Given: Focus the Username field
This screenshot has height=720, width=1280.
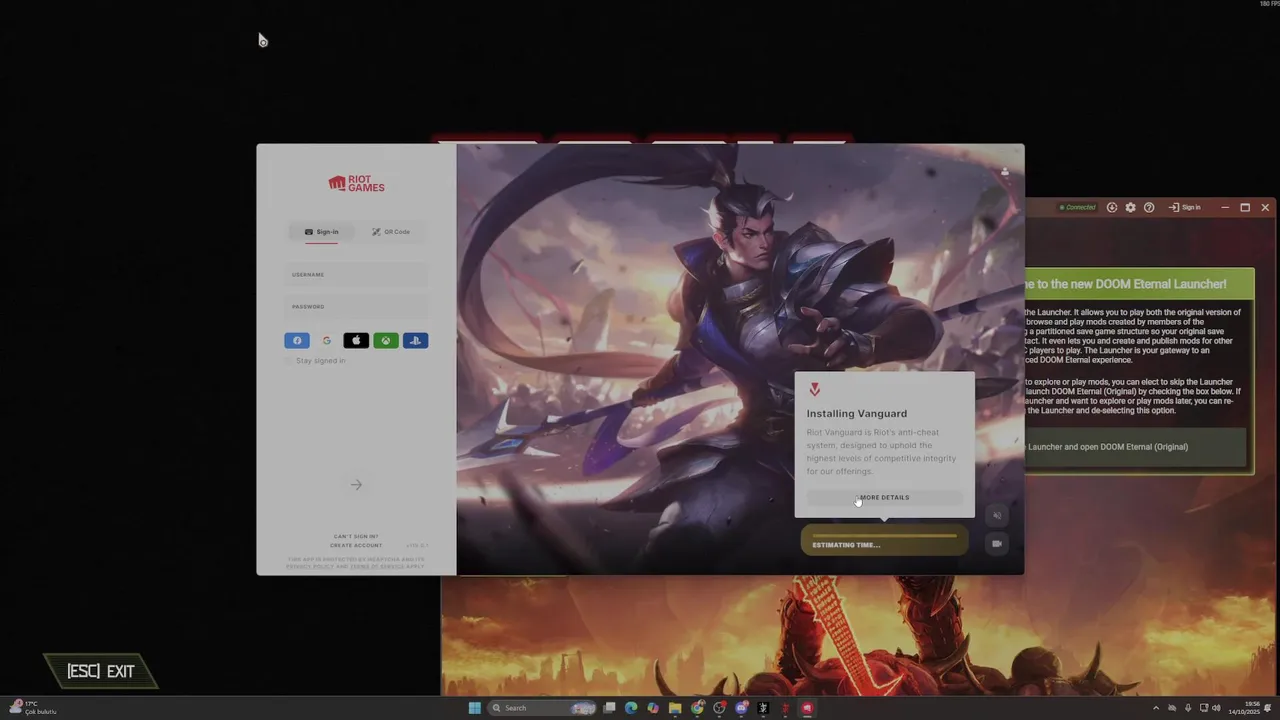Looking at the screenshot, I should 356,275.
